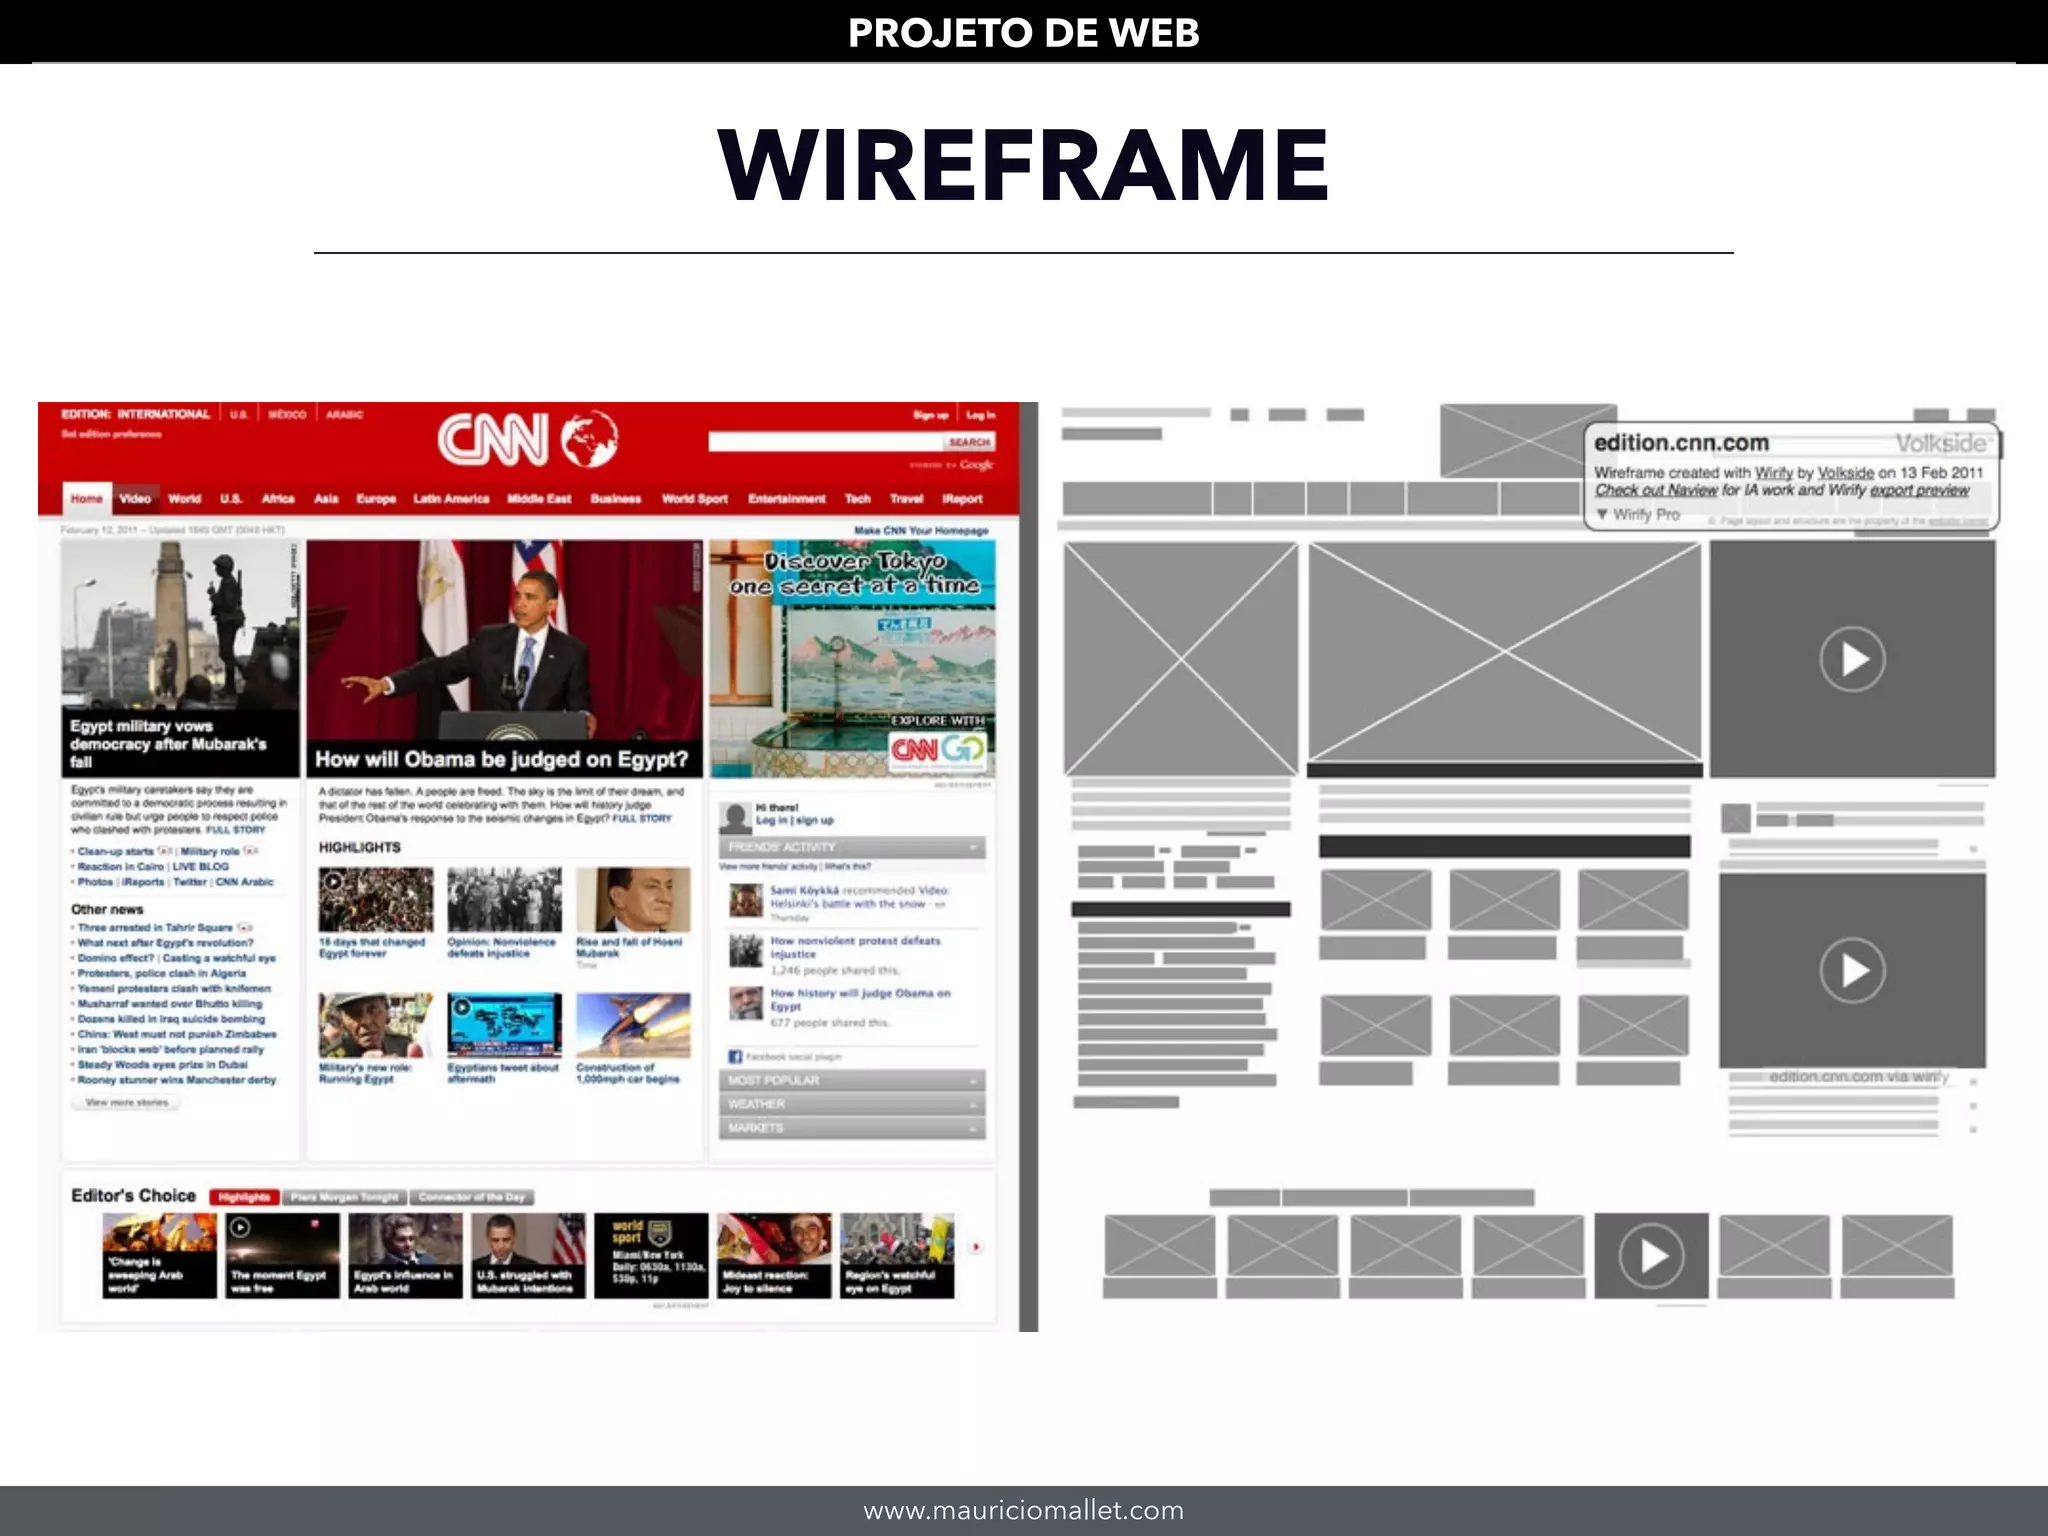Switch to the México edition
The image size is (2048, 1536).
tap(287, 414)
